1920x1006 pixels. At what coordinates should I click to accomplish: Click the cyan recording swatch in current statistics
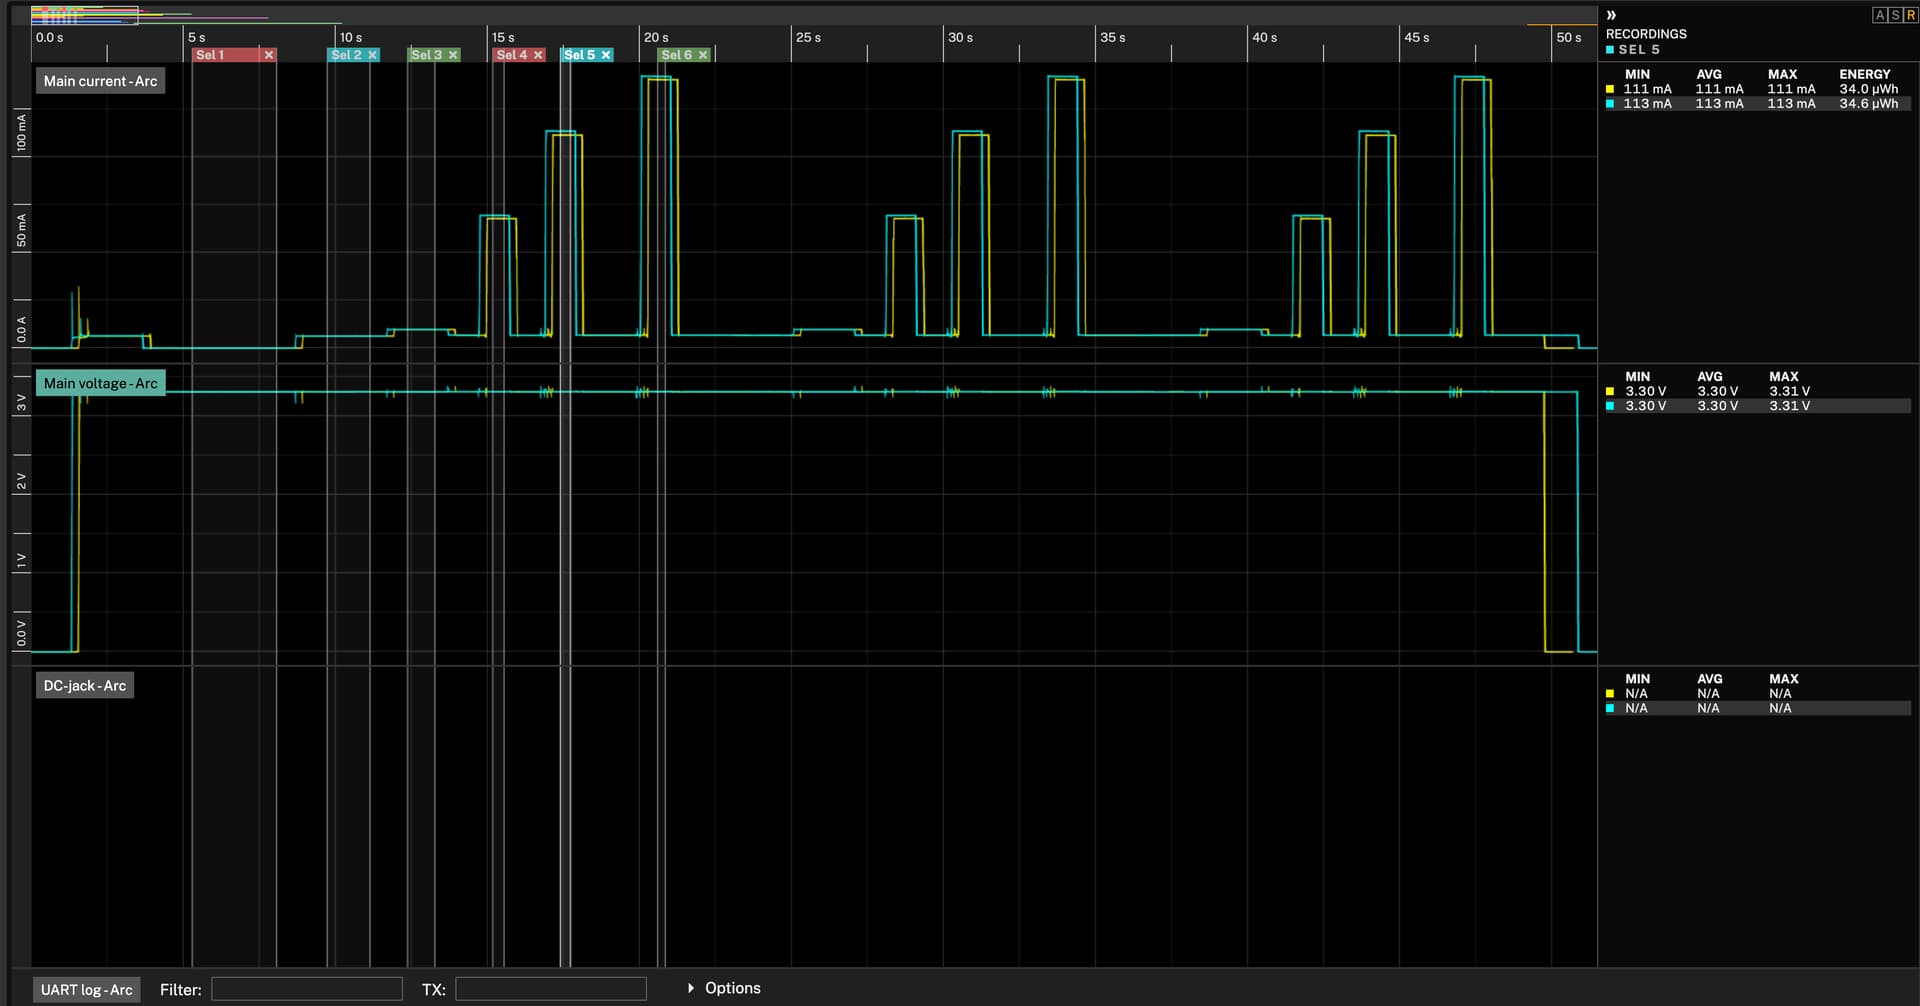1610,104
